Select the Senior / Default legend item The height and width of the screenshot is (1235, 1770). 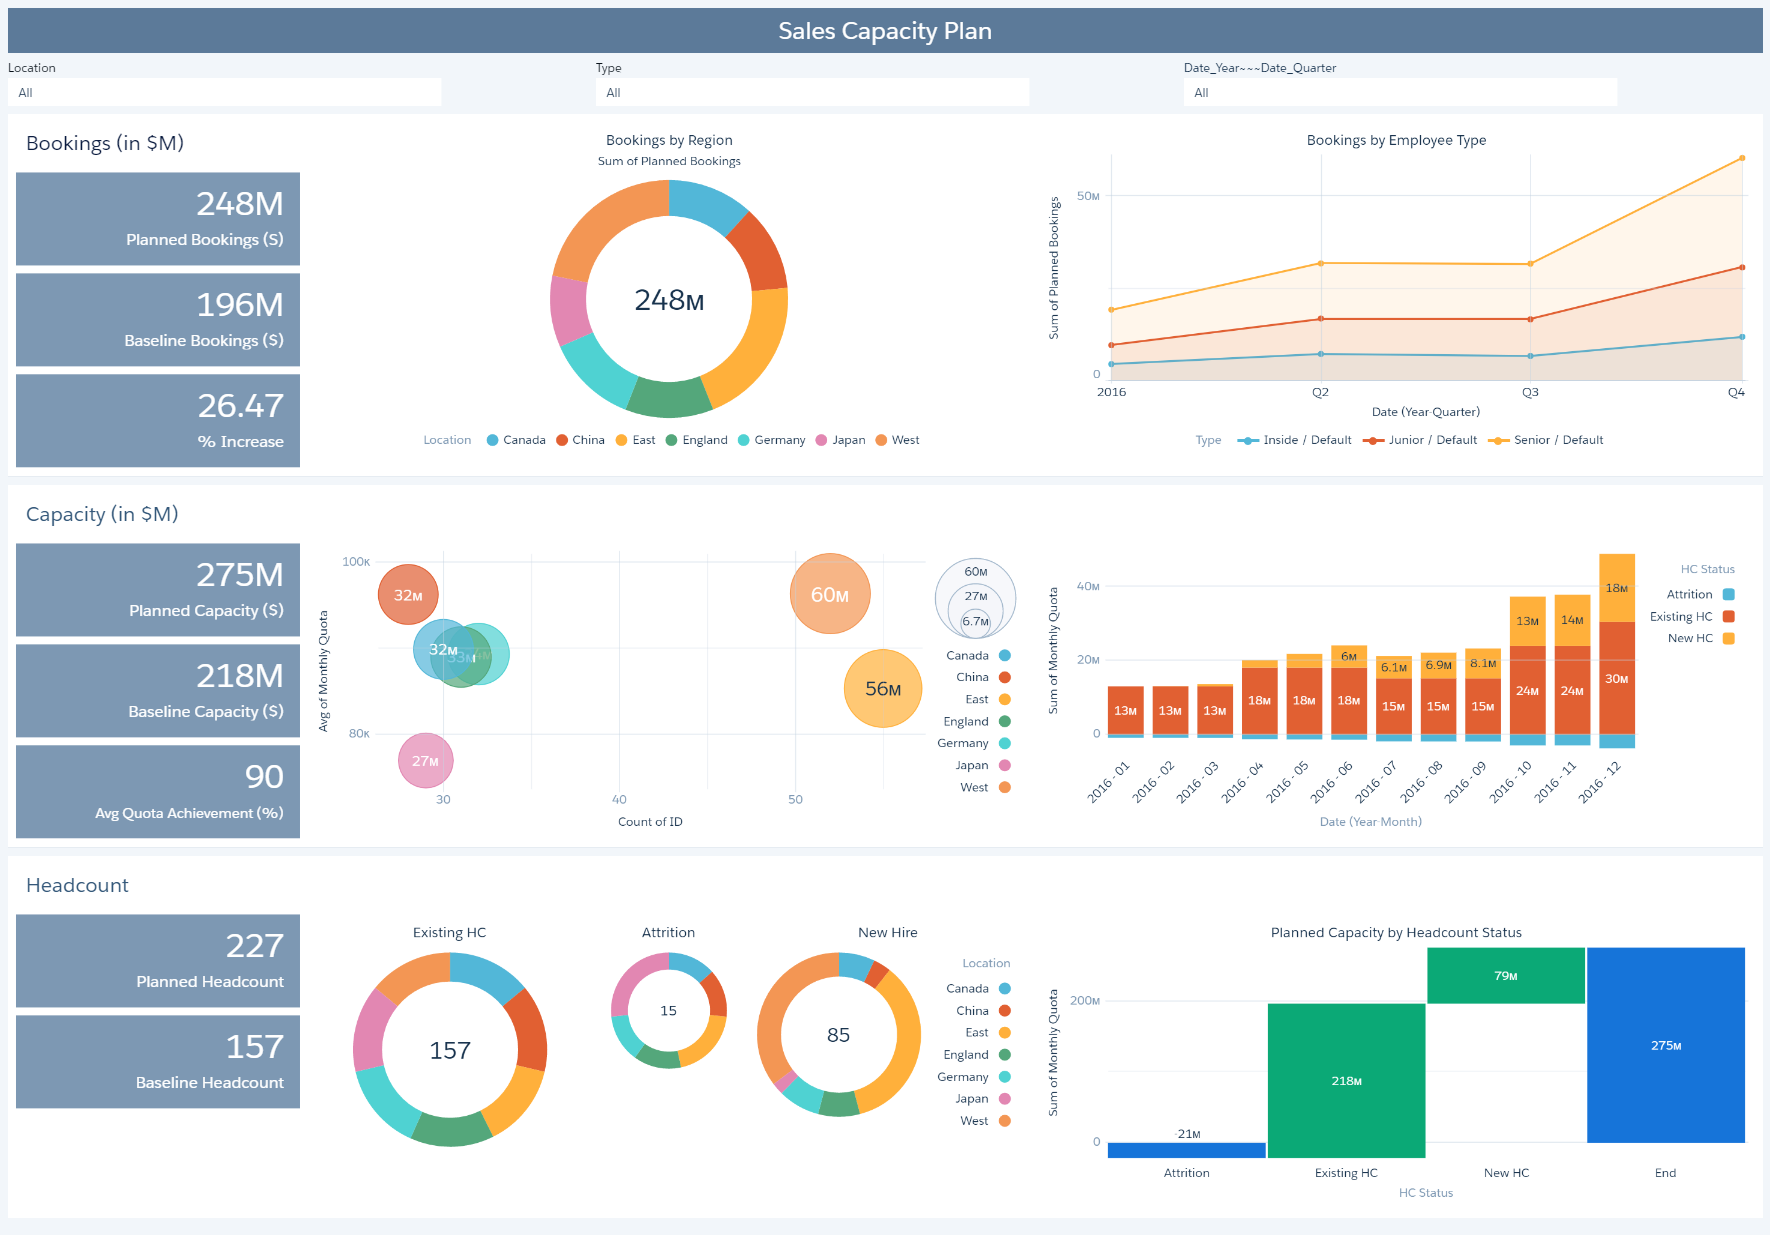tap(1497, 440)
